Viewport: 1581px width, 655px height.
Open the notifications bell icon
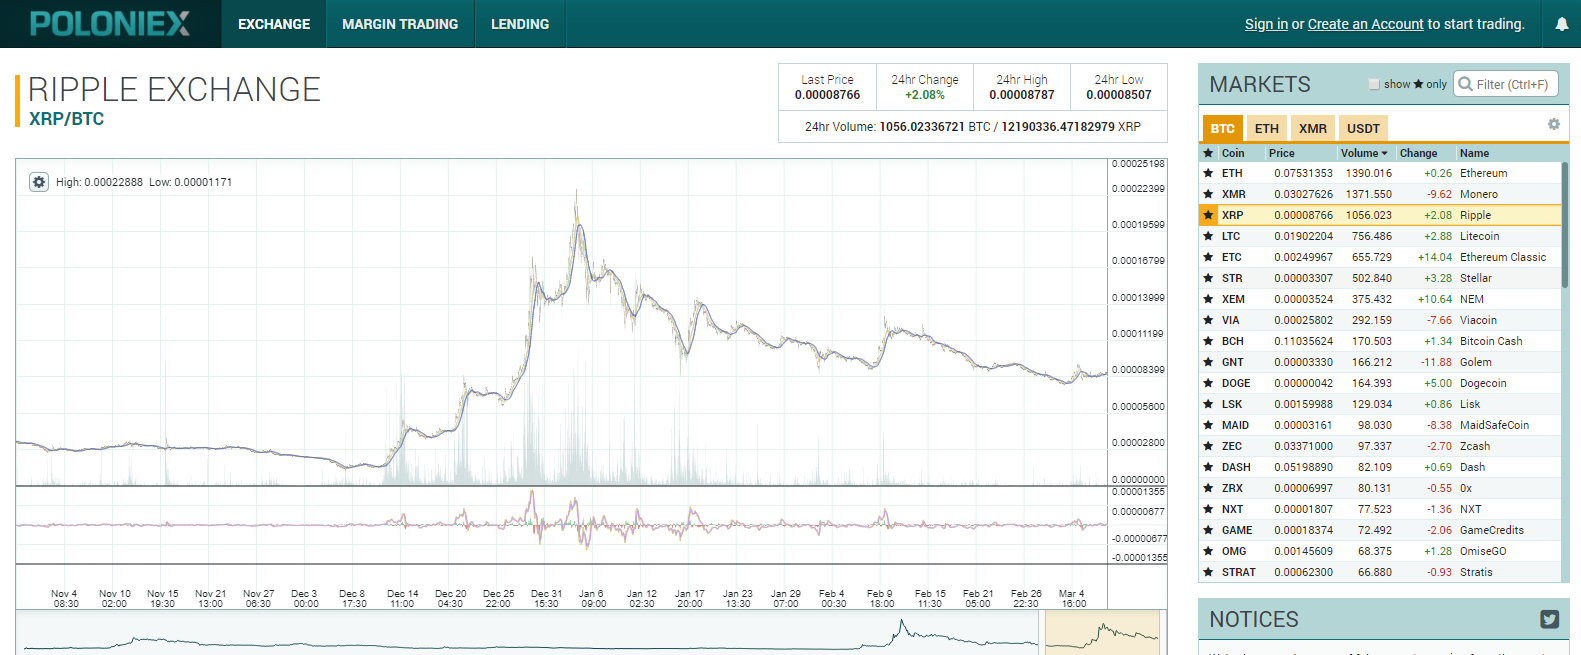(1561, 24)
